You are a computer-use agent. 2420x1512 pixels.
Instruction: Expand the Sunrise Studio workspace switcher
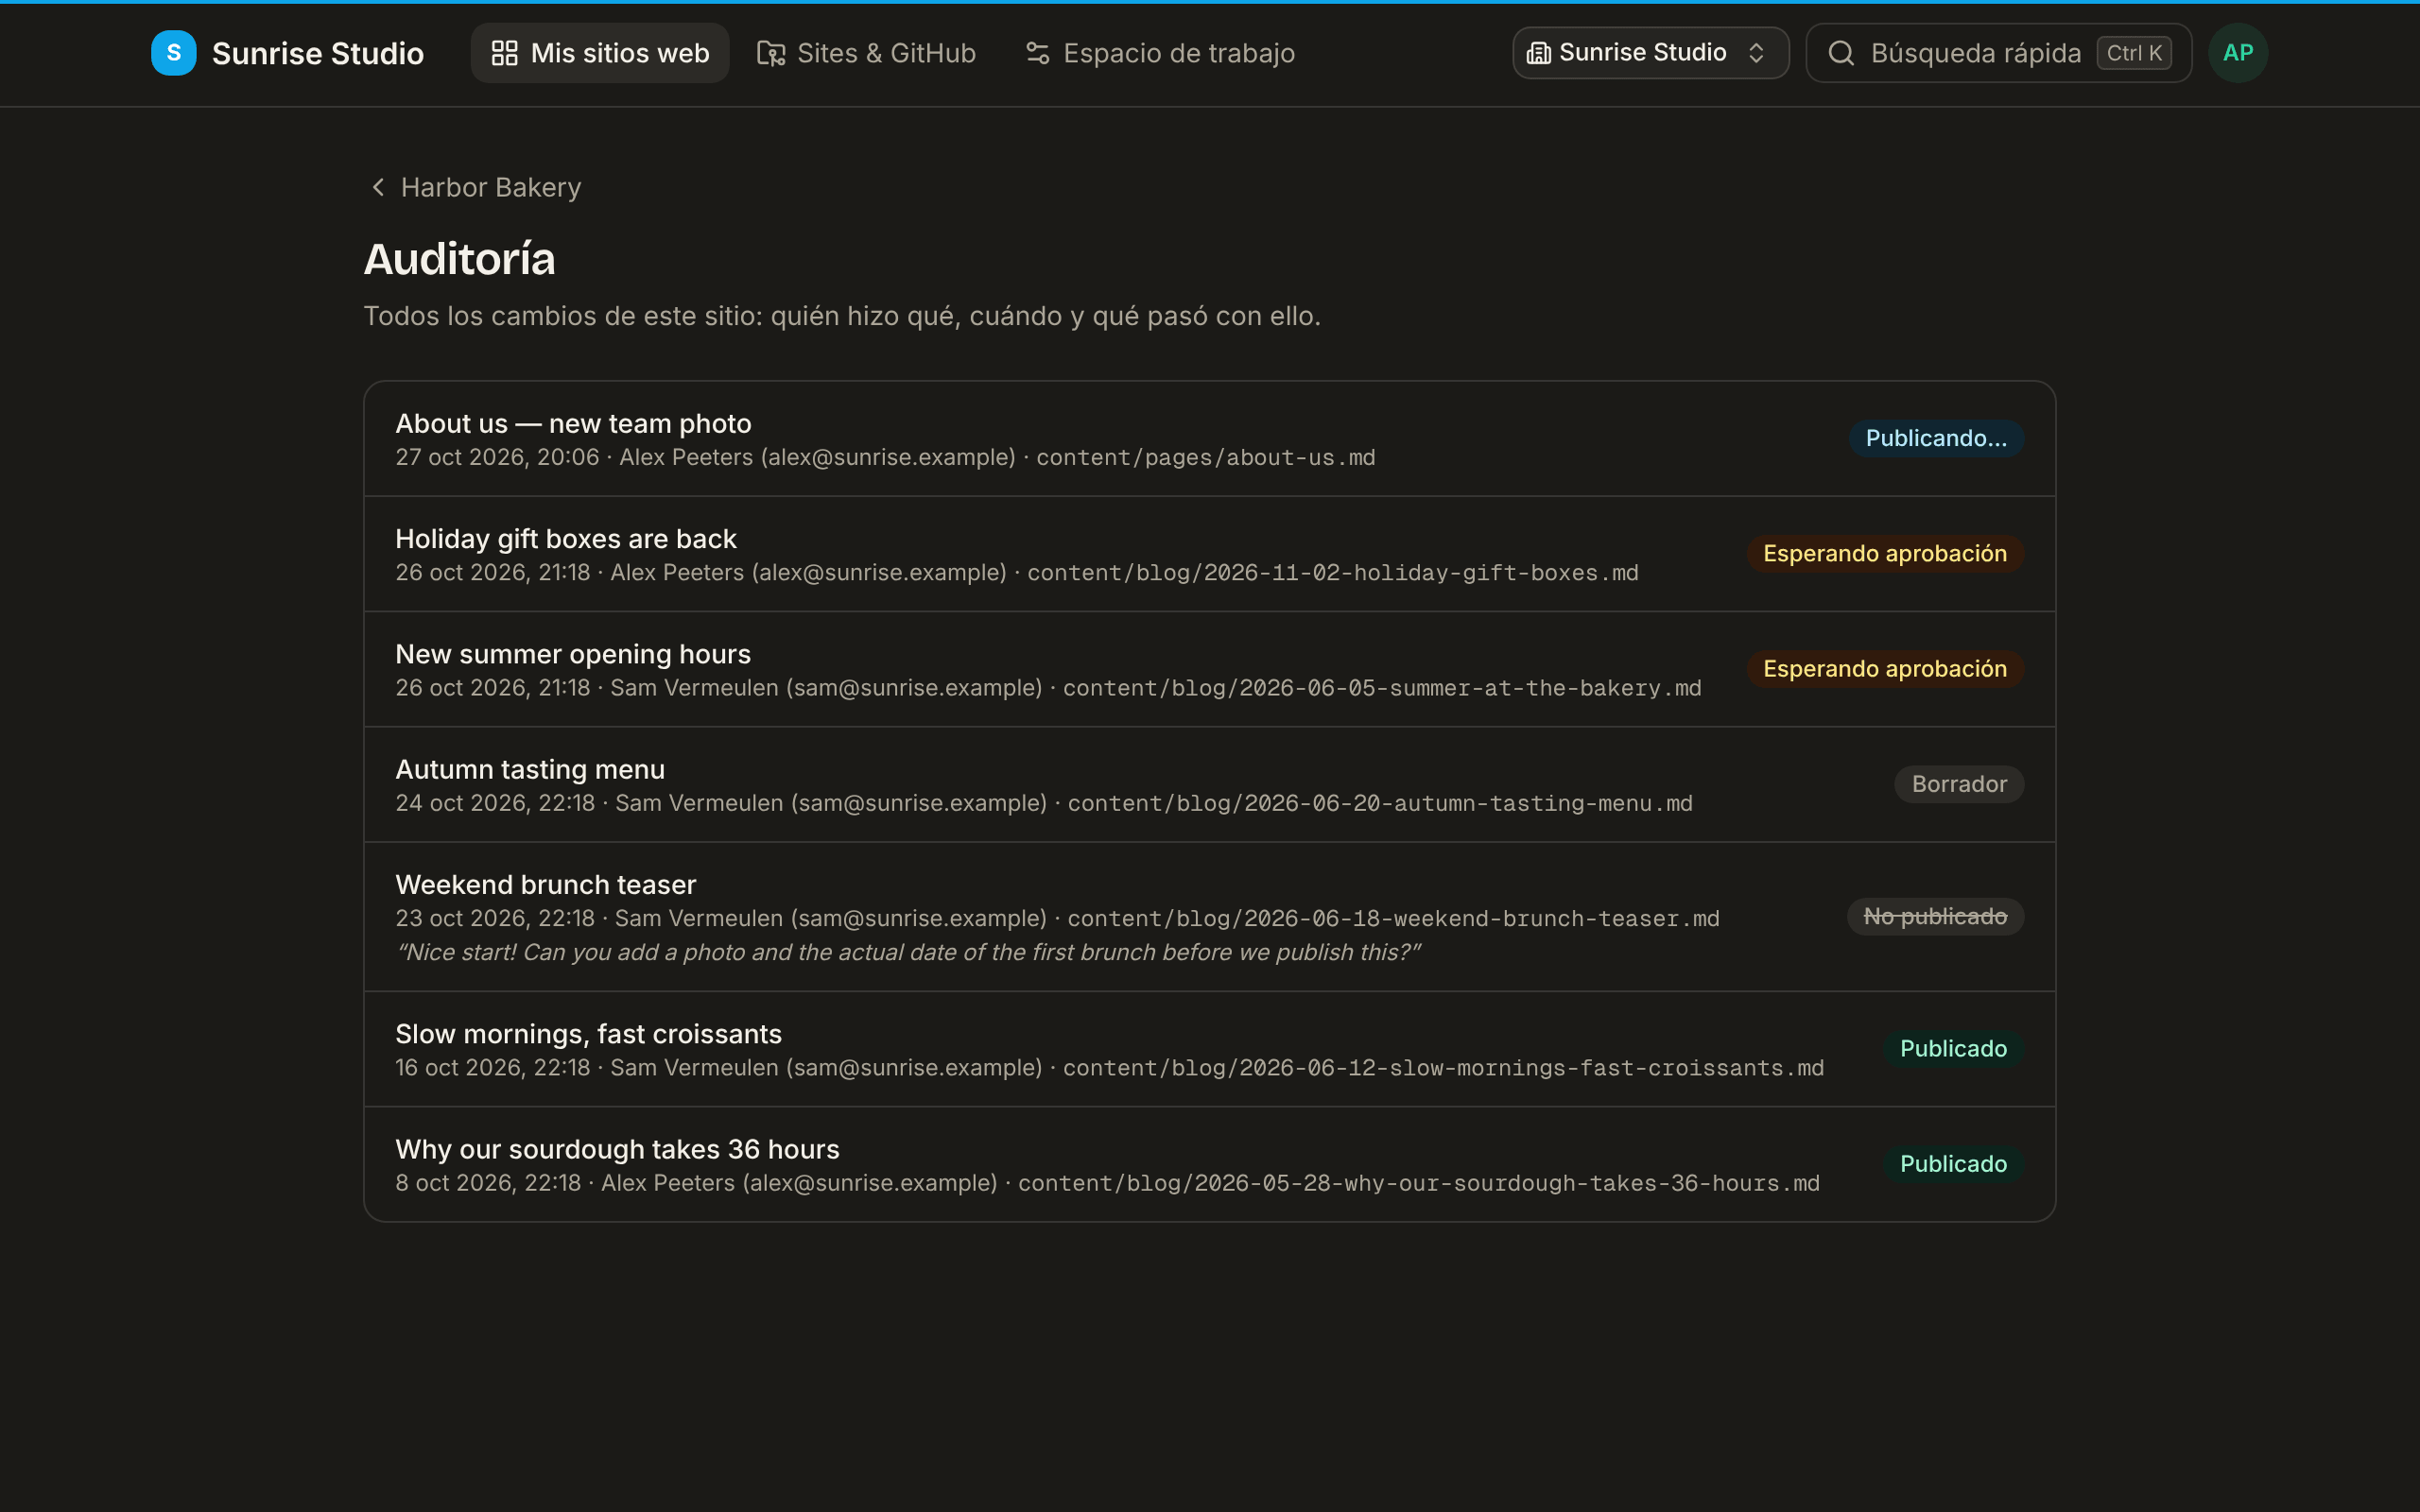pos(1650,53)
